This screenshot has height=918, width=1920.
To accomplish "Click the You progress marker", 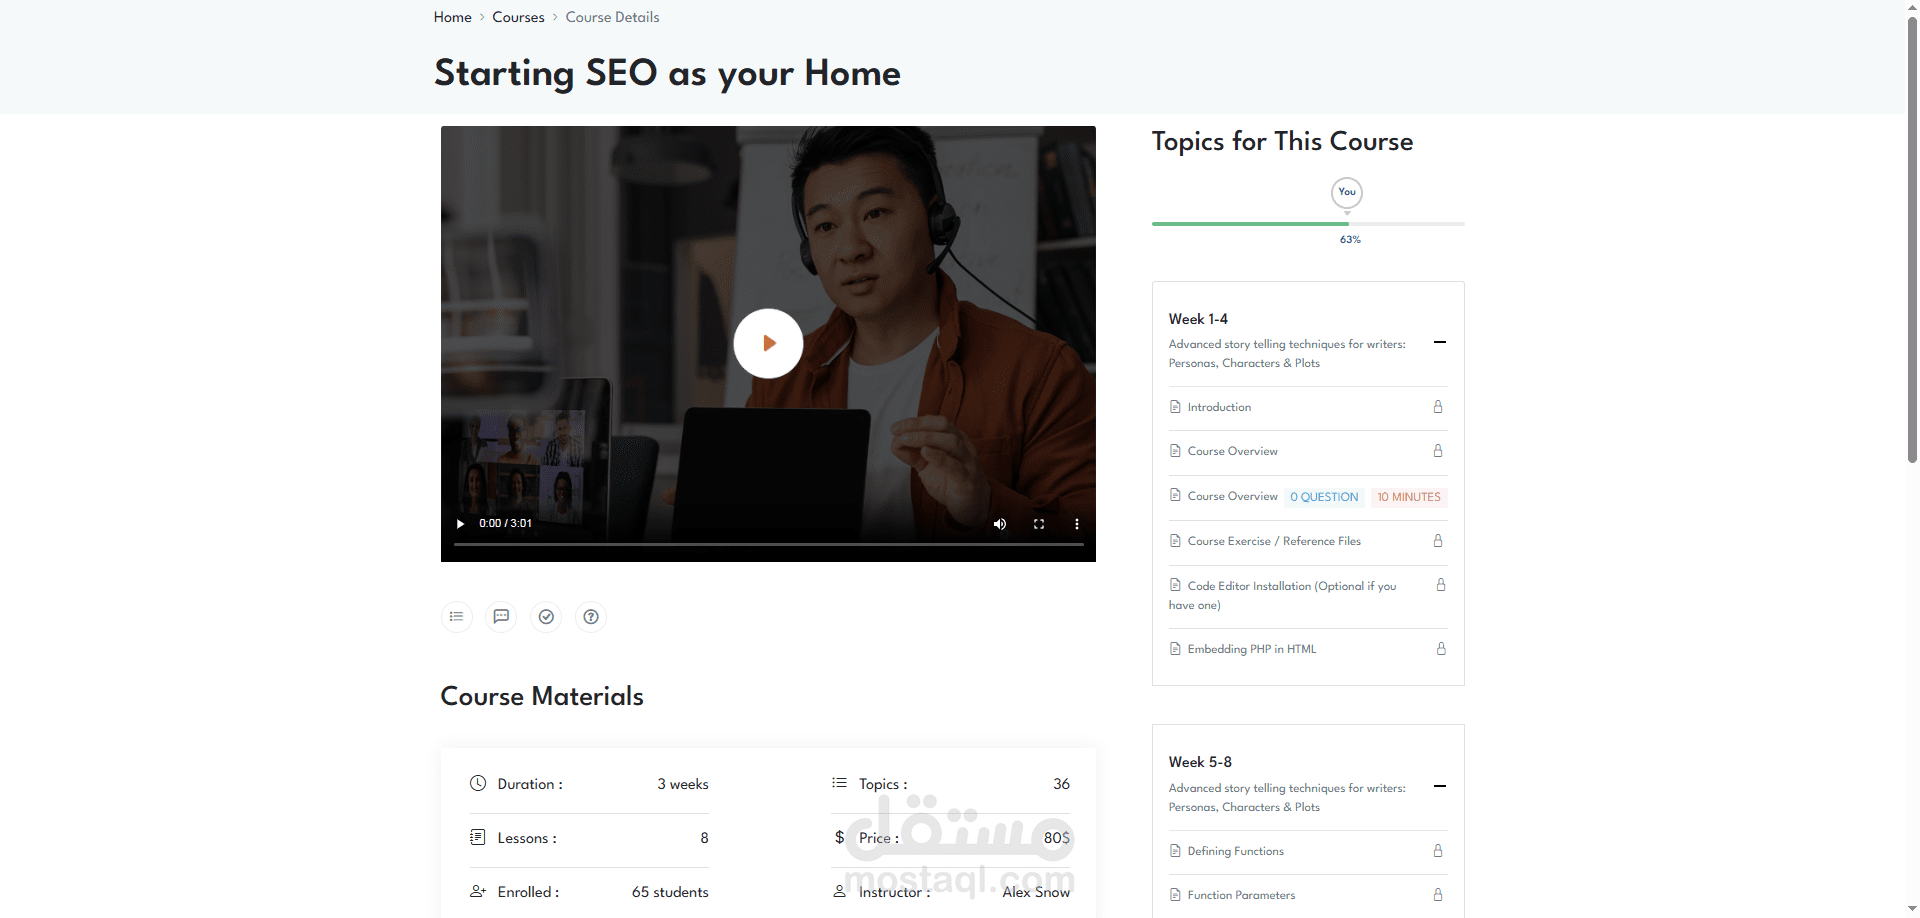I will (1347, 192).
